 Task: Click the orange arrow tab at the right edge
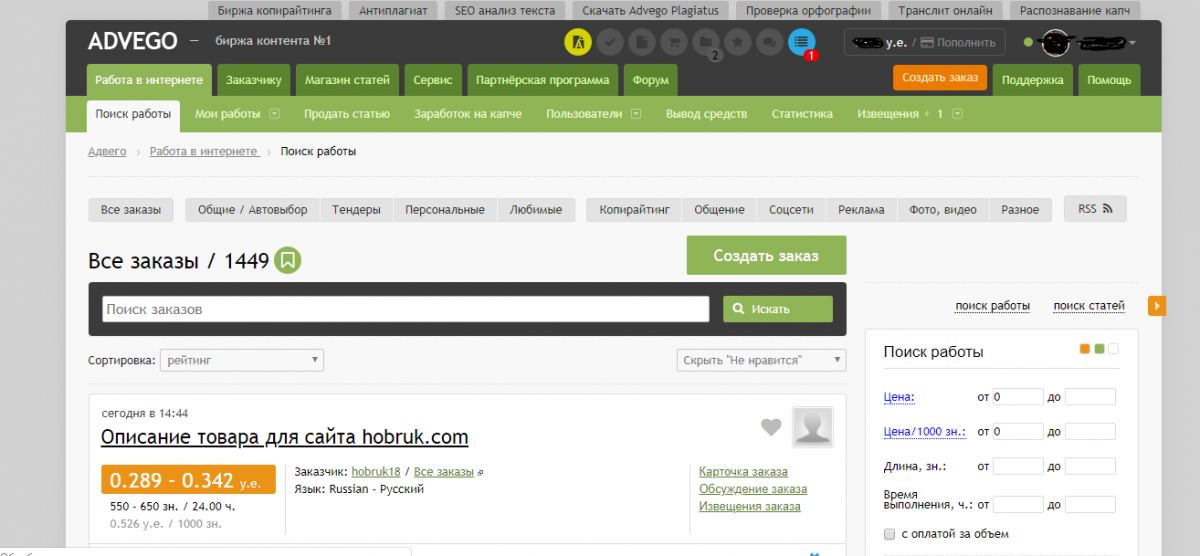[x=1157, y=305]
